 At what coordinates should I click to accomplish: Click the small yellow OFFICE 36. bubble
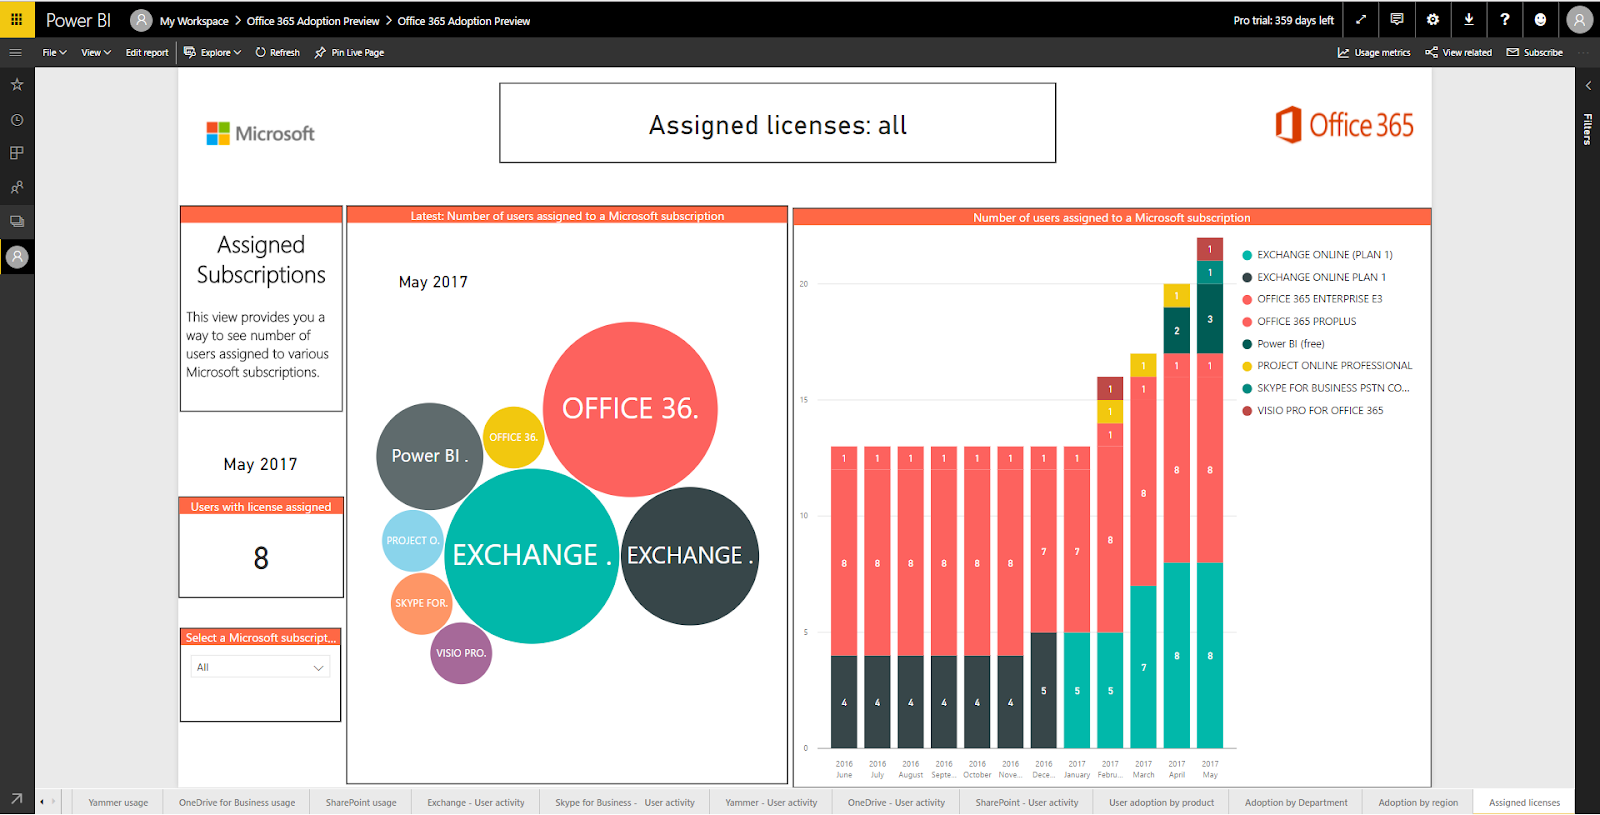point(514,437)
